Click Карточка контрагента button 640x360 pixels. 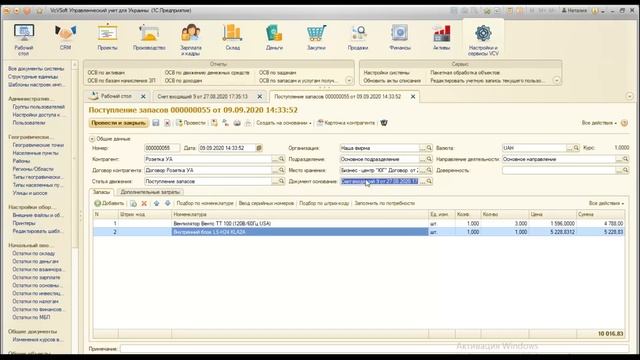[346, 123]
